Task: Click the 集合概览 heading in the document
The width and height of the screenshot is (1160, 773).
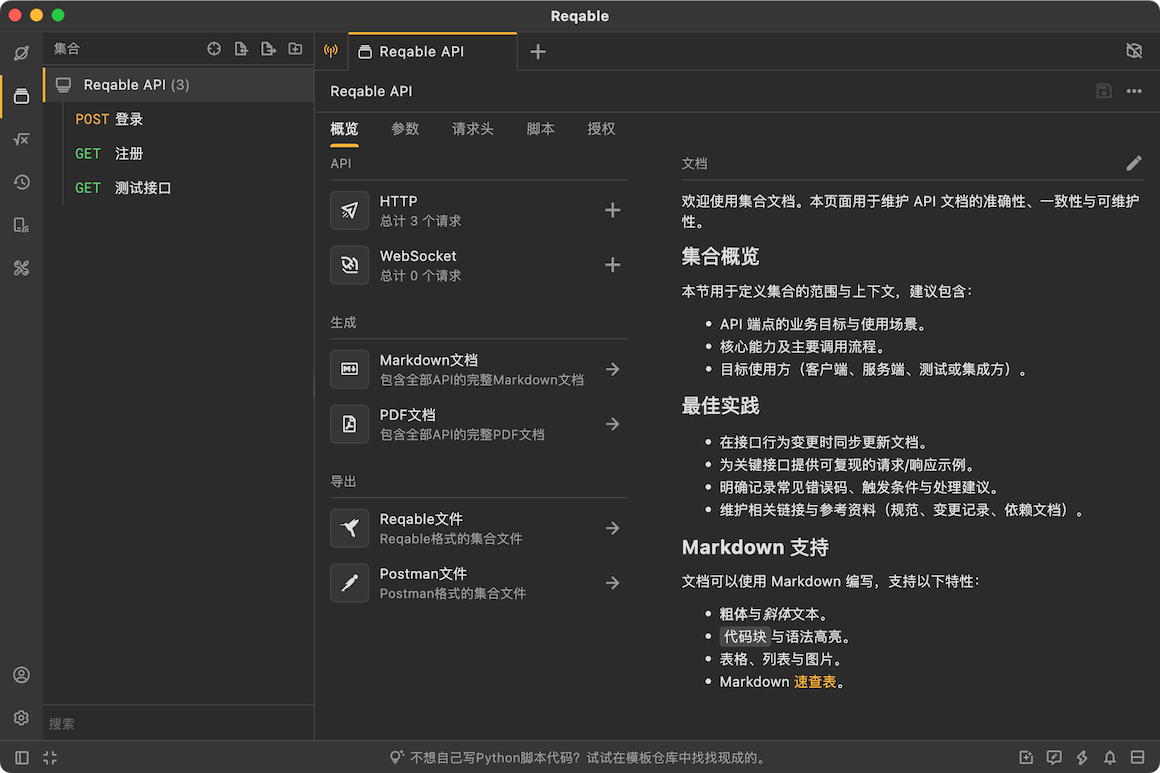Action: 720,257
